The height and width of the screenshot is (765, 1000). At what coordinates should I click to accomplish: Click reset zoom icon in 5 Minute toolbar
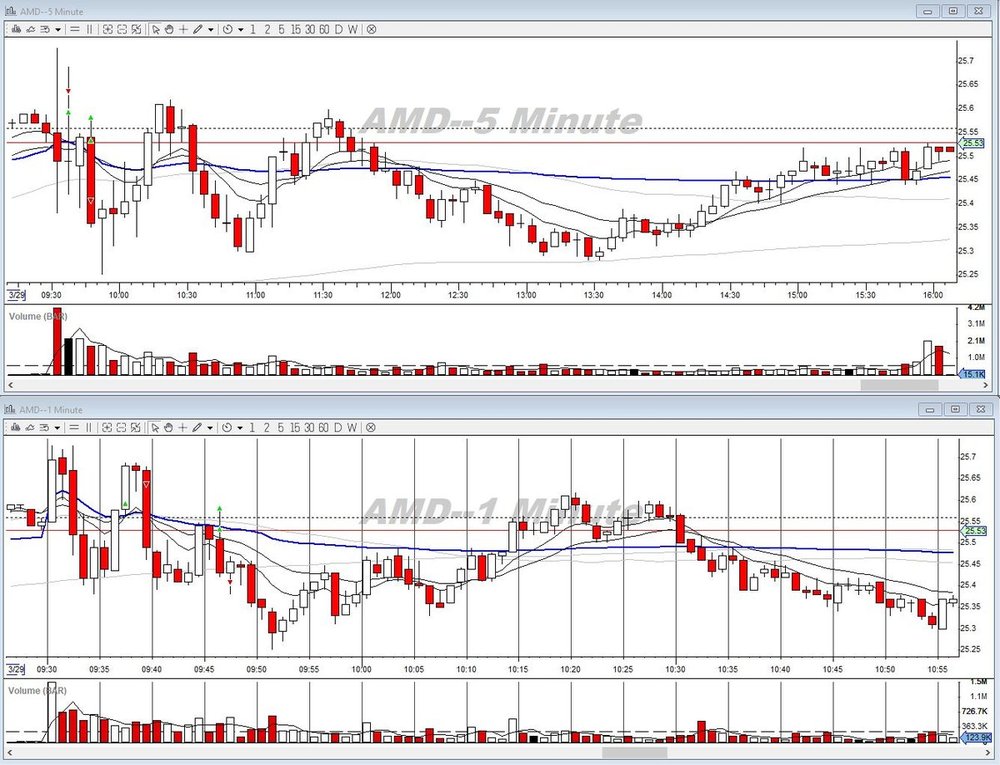136,29
